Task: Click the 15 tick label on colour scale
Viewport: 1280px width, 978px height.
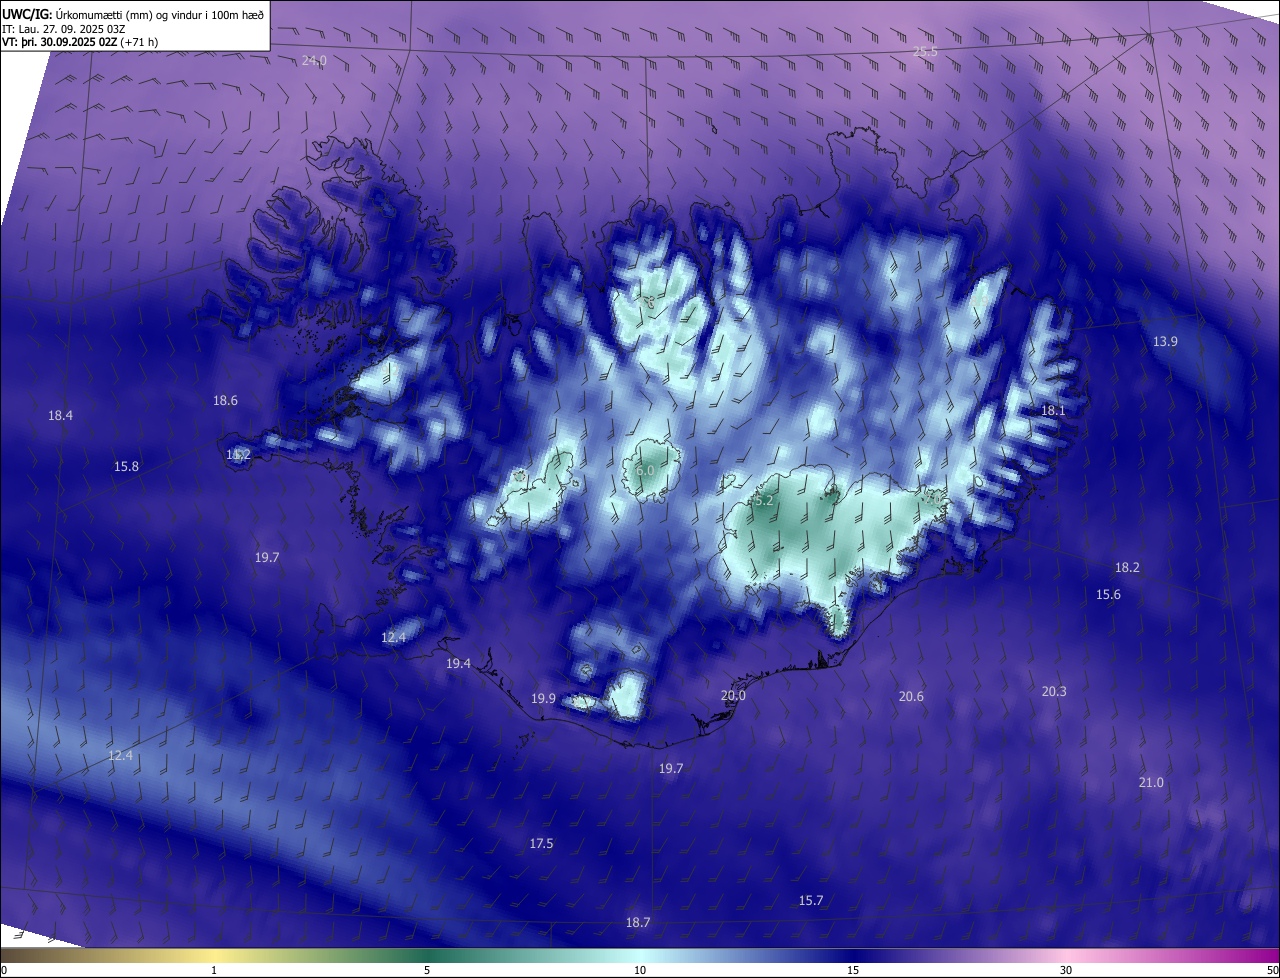Action: 853,971
